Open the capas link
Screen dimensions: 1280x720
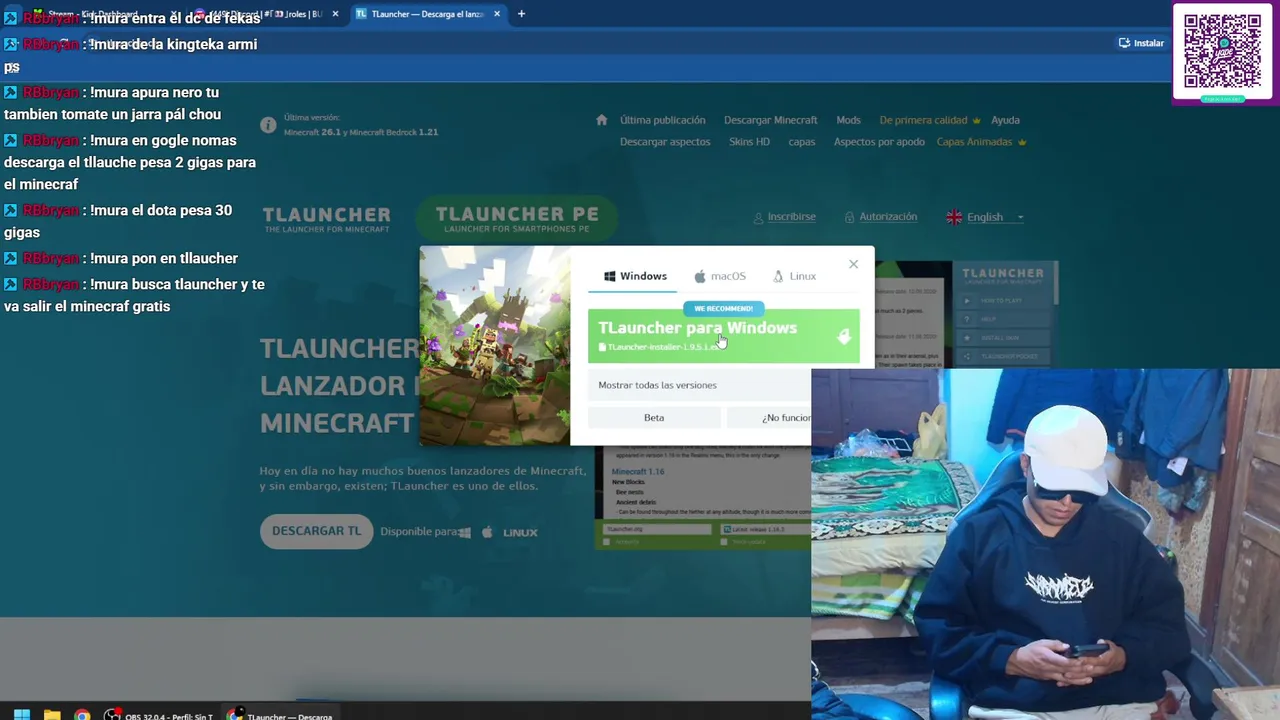(x=801, y=142)
